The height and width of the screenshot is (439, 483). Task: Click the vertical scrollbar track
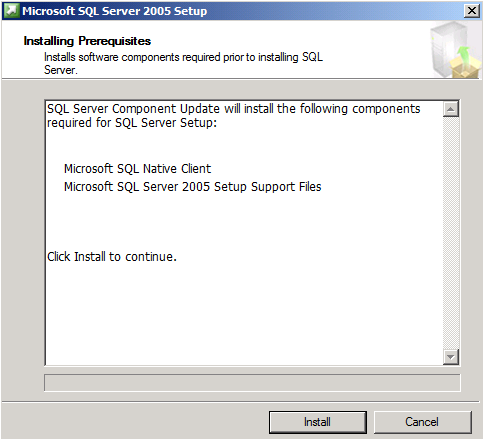pyautogui.click(x=451, y=233)
